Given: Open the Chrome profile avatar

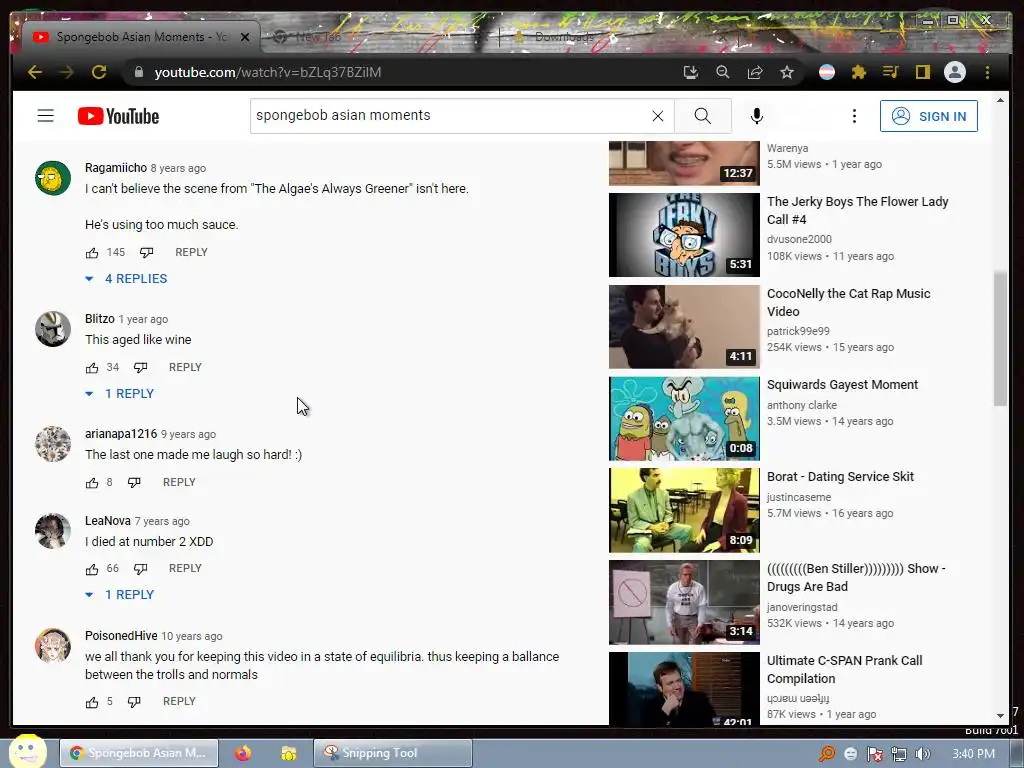Looking at the screenshot, I should tap(955, 72).
